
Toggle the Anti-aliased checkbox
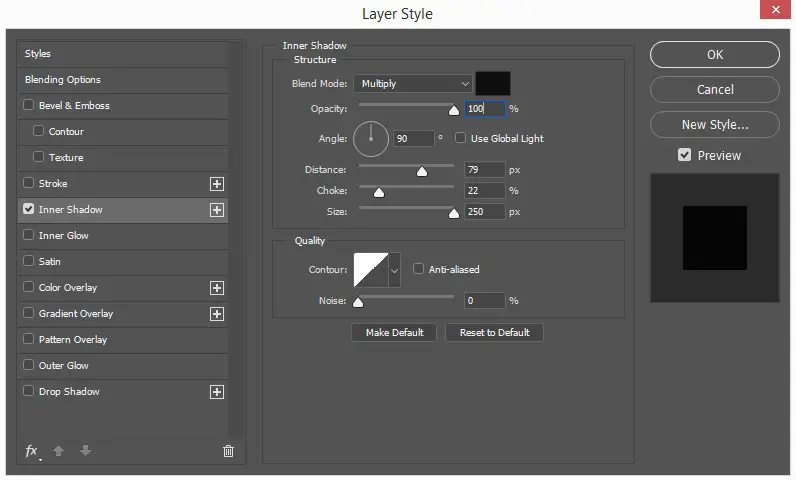pyautogui.click(x=418, y=268)
